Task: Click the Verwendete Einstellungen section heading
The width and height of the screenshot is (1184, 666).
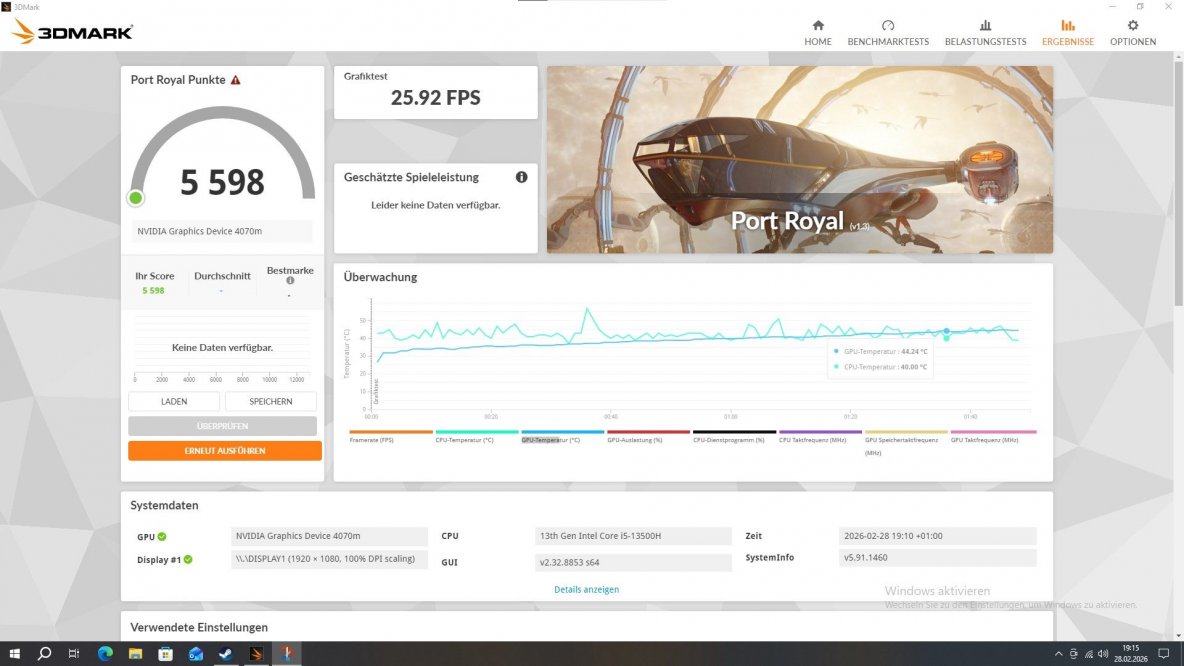Action: pos(199,627)
